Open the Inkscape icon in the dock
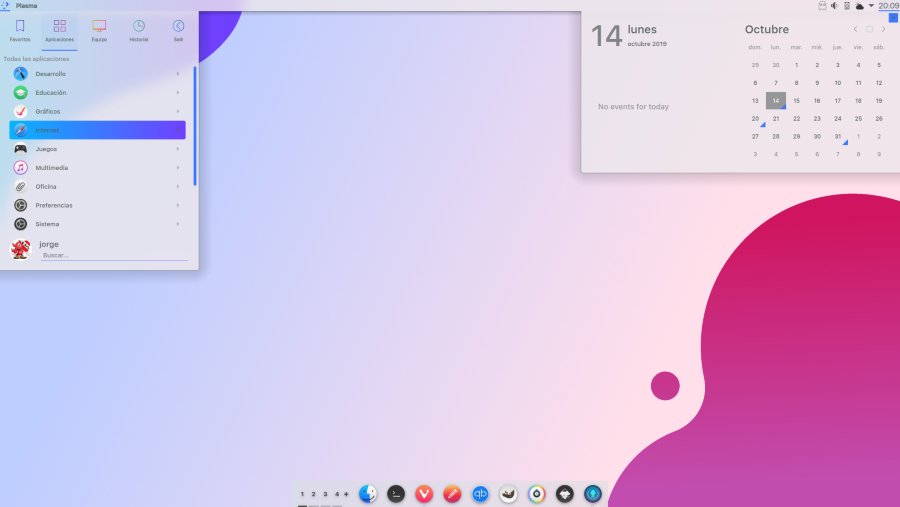The image size is (900, 507). click(564, 494)
